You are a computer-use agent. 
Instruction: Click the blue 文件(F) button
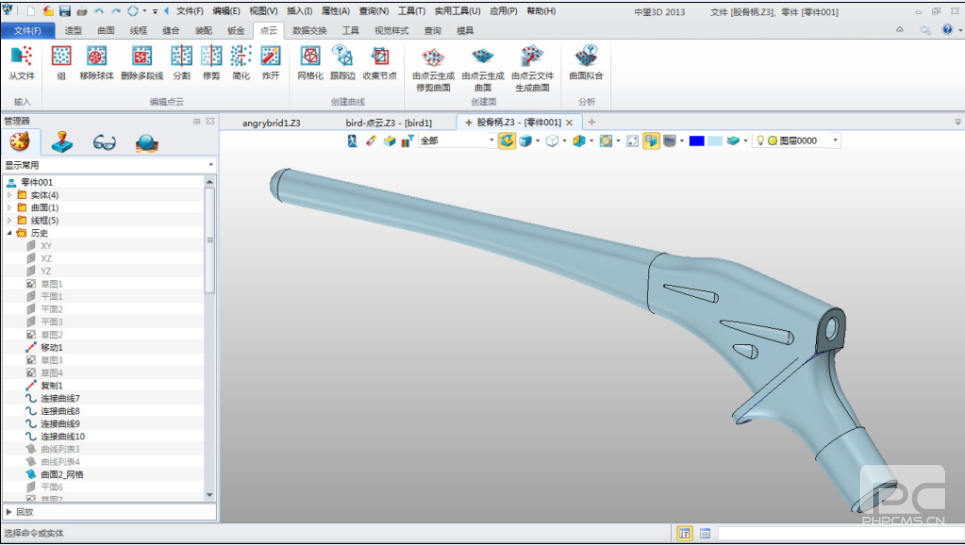27,31
